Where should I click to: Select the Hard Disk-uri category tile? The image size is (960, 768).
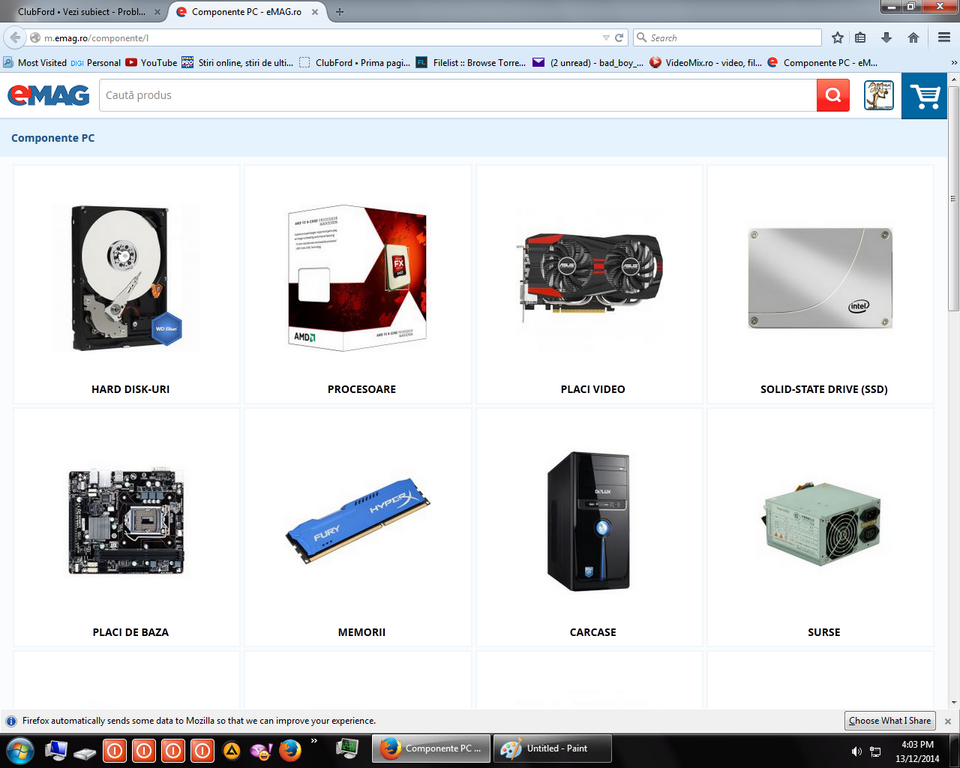[x=127, y=285]
